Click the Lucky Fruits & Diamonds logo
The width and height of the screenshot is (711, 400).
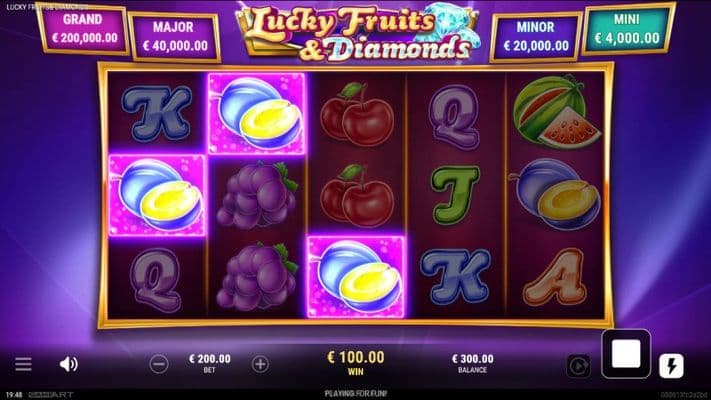coord(357,33)
